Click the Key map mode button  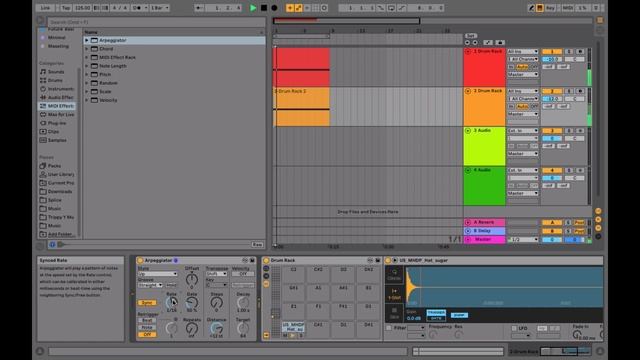(x=550, y=8)
